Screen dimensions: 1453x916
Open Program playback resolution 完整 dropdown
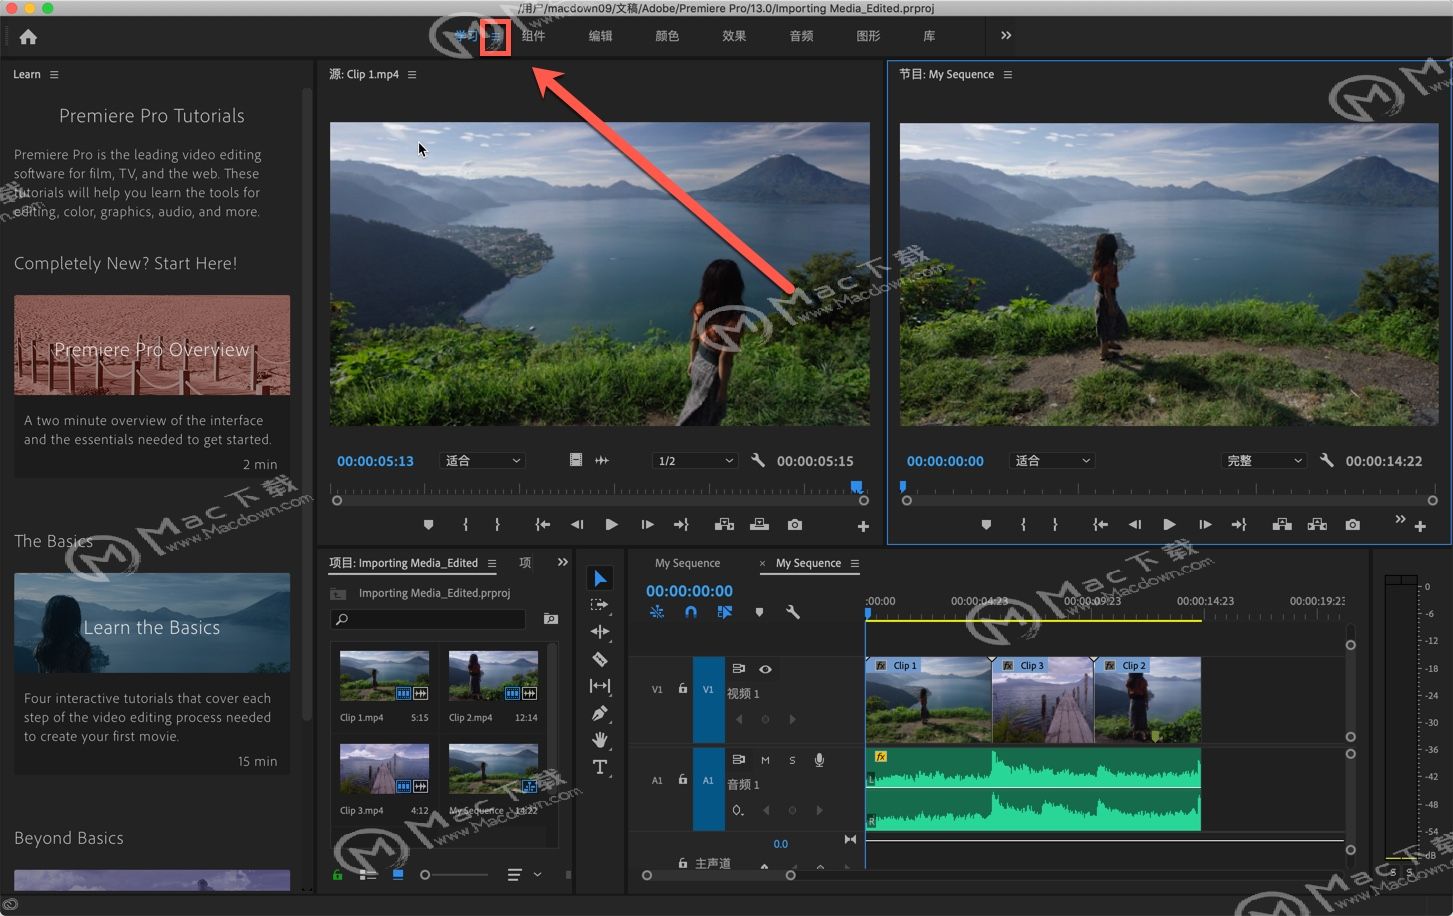click(x=1264, y=461)
